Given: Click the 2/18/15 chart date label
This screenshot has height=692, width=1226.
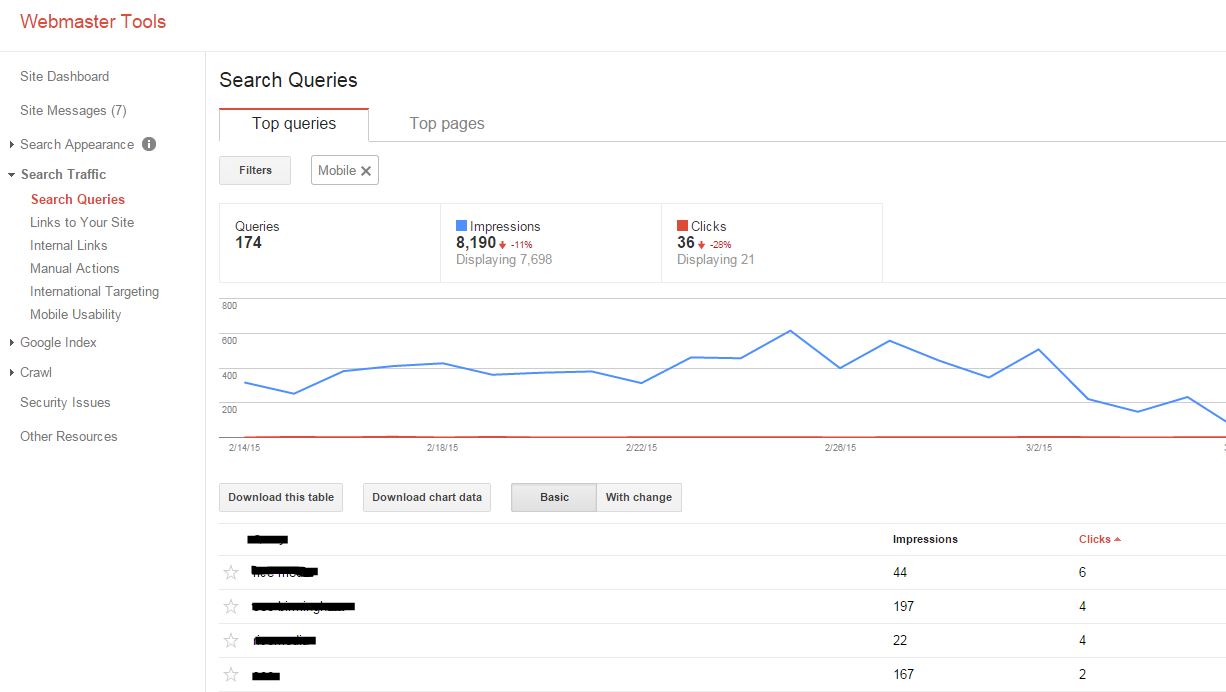Looking at the screenshot, I should pyautogui.click(x=442, y=448).
